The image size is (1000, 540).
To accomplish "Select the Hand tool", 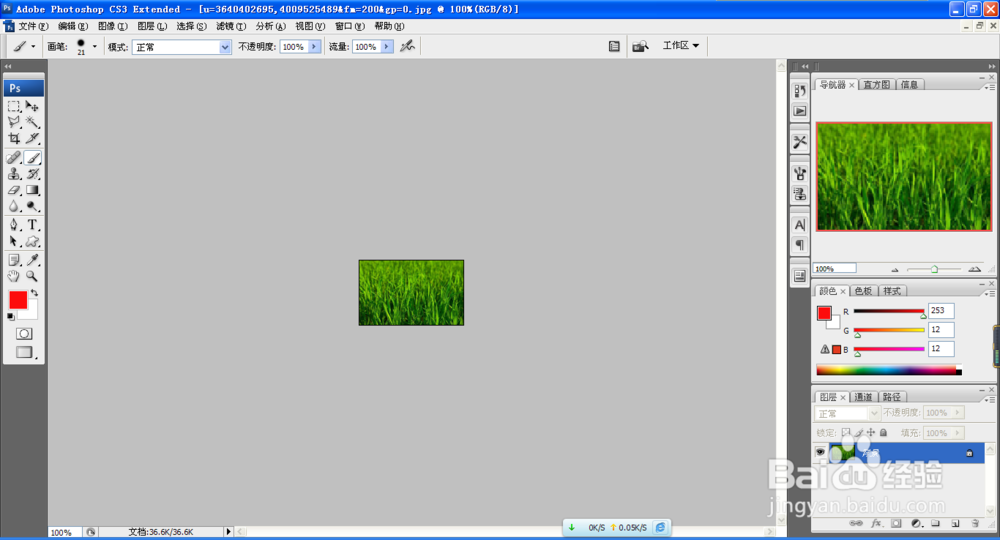I will tap(14, 276).
